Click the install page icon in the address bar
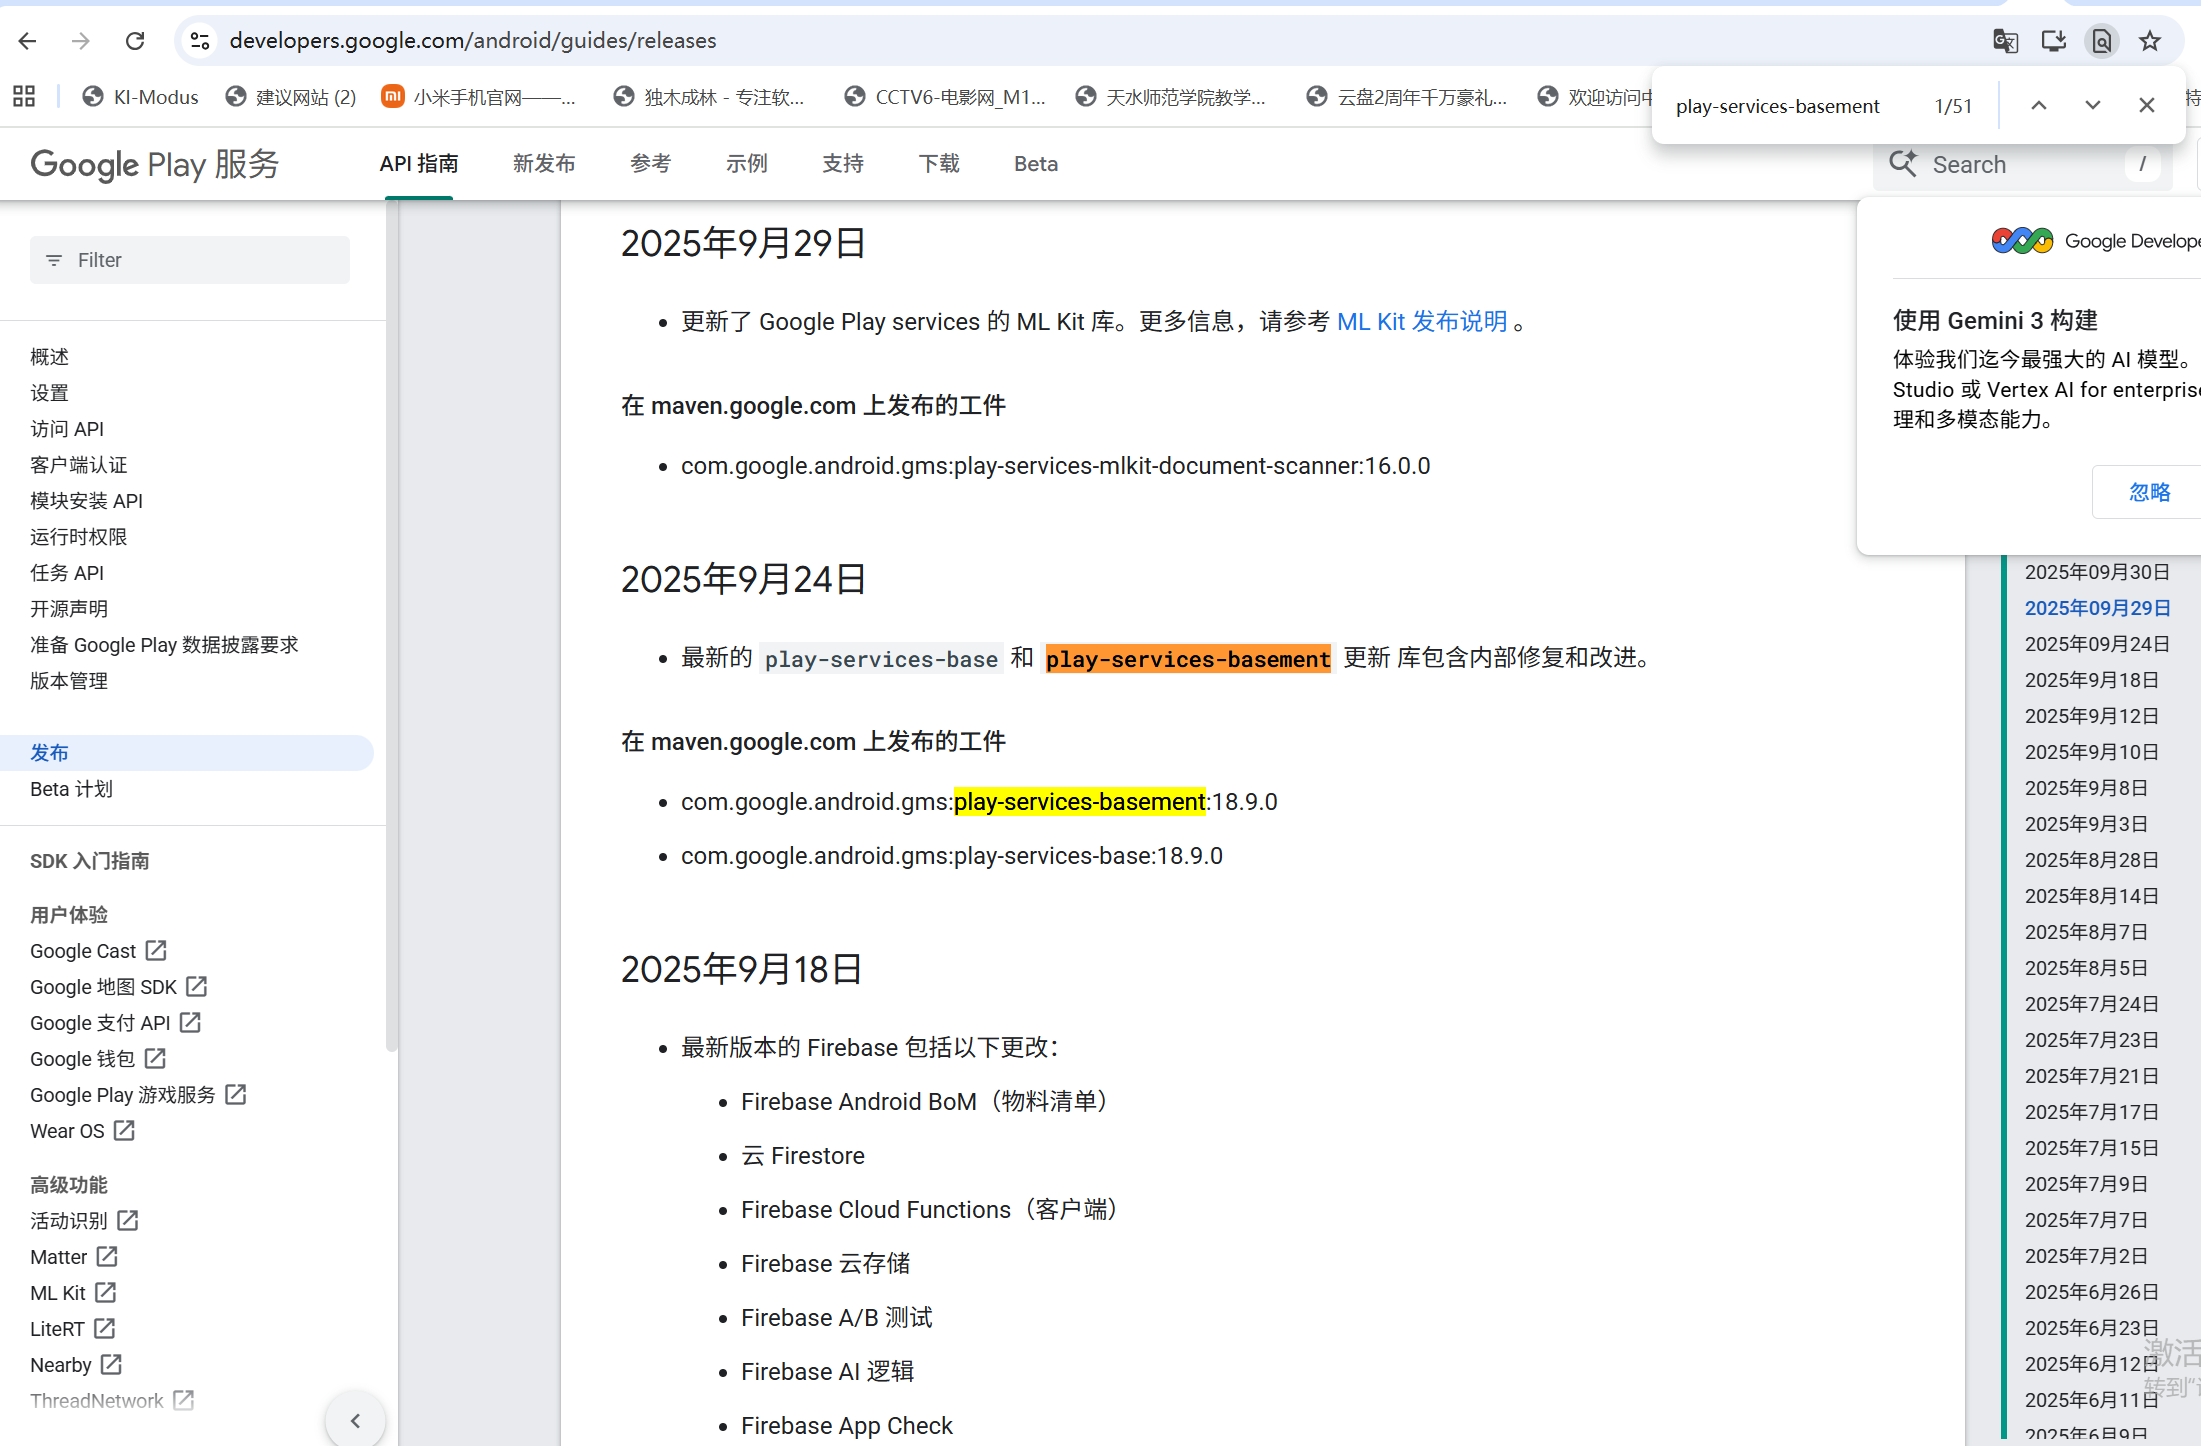The width and height of the screenshot is (2201, 1446). [x=2053, y=40]
